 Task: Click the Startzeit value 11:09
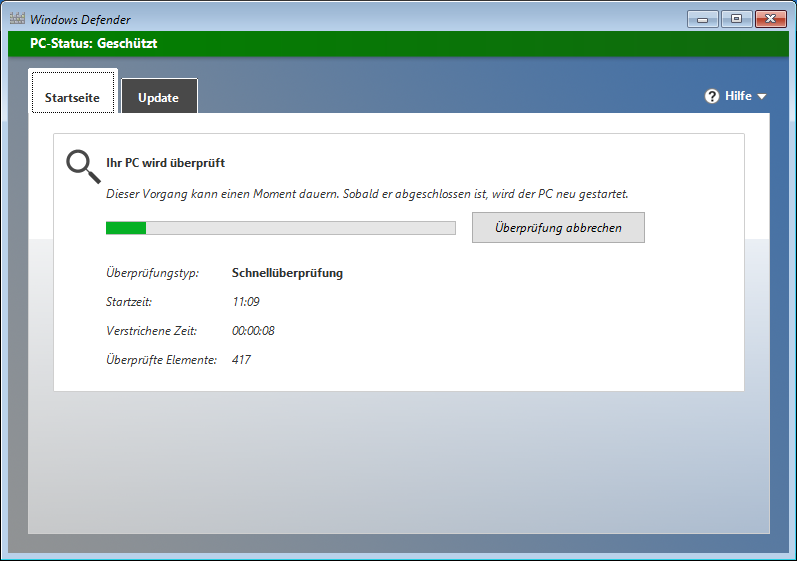click(x=246, y=302)
